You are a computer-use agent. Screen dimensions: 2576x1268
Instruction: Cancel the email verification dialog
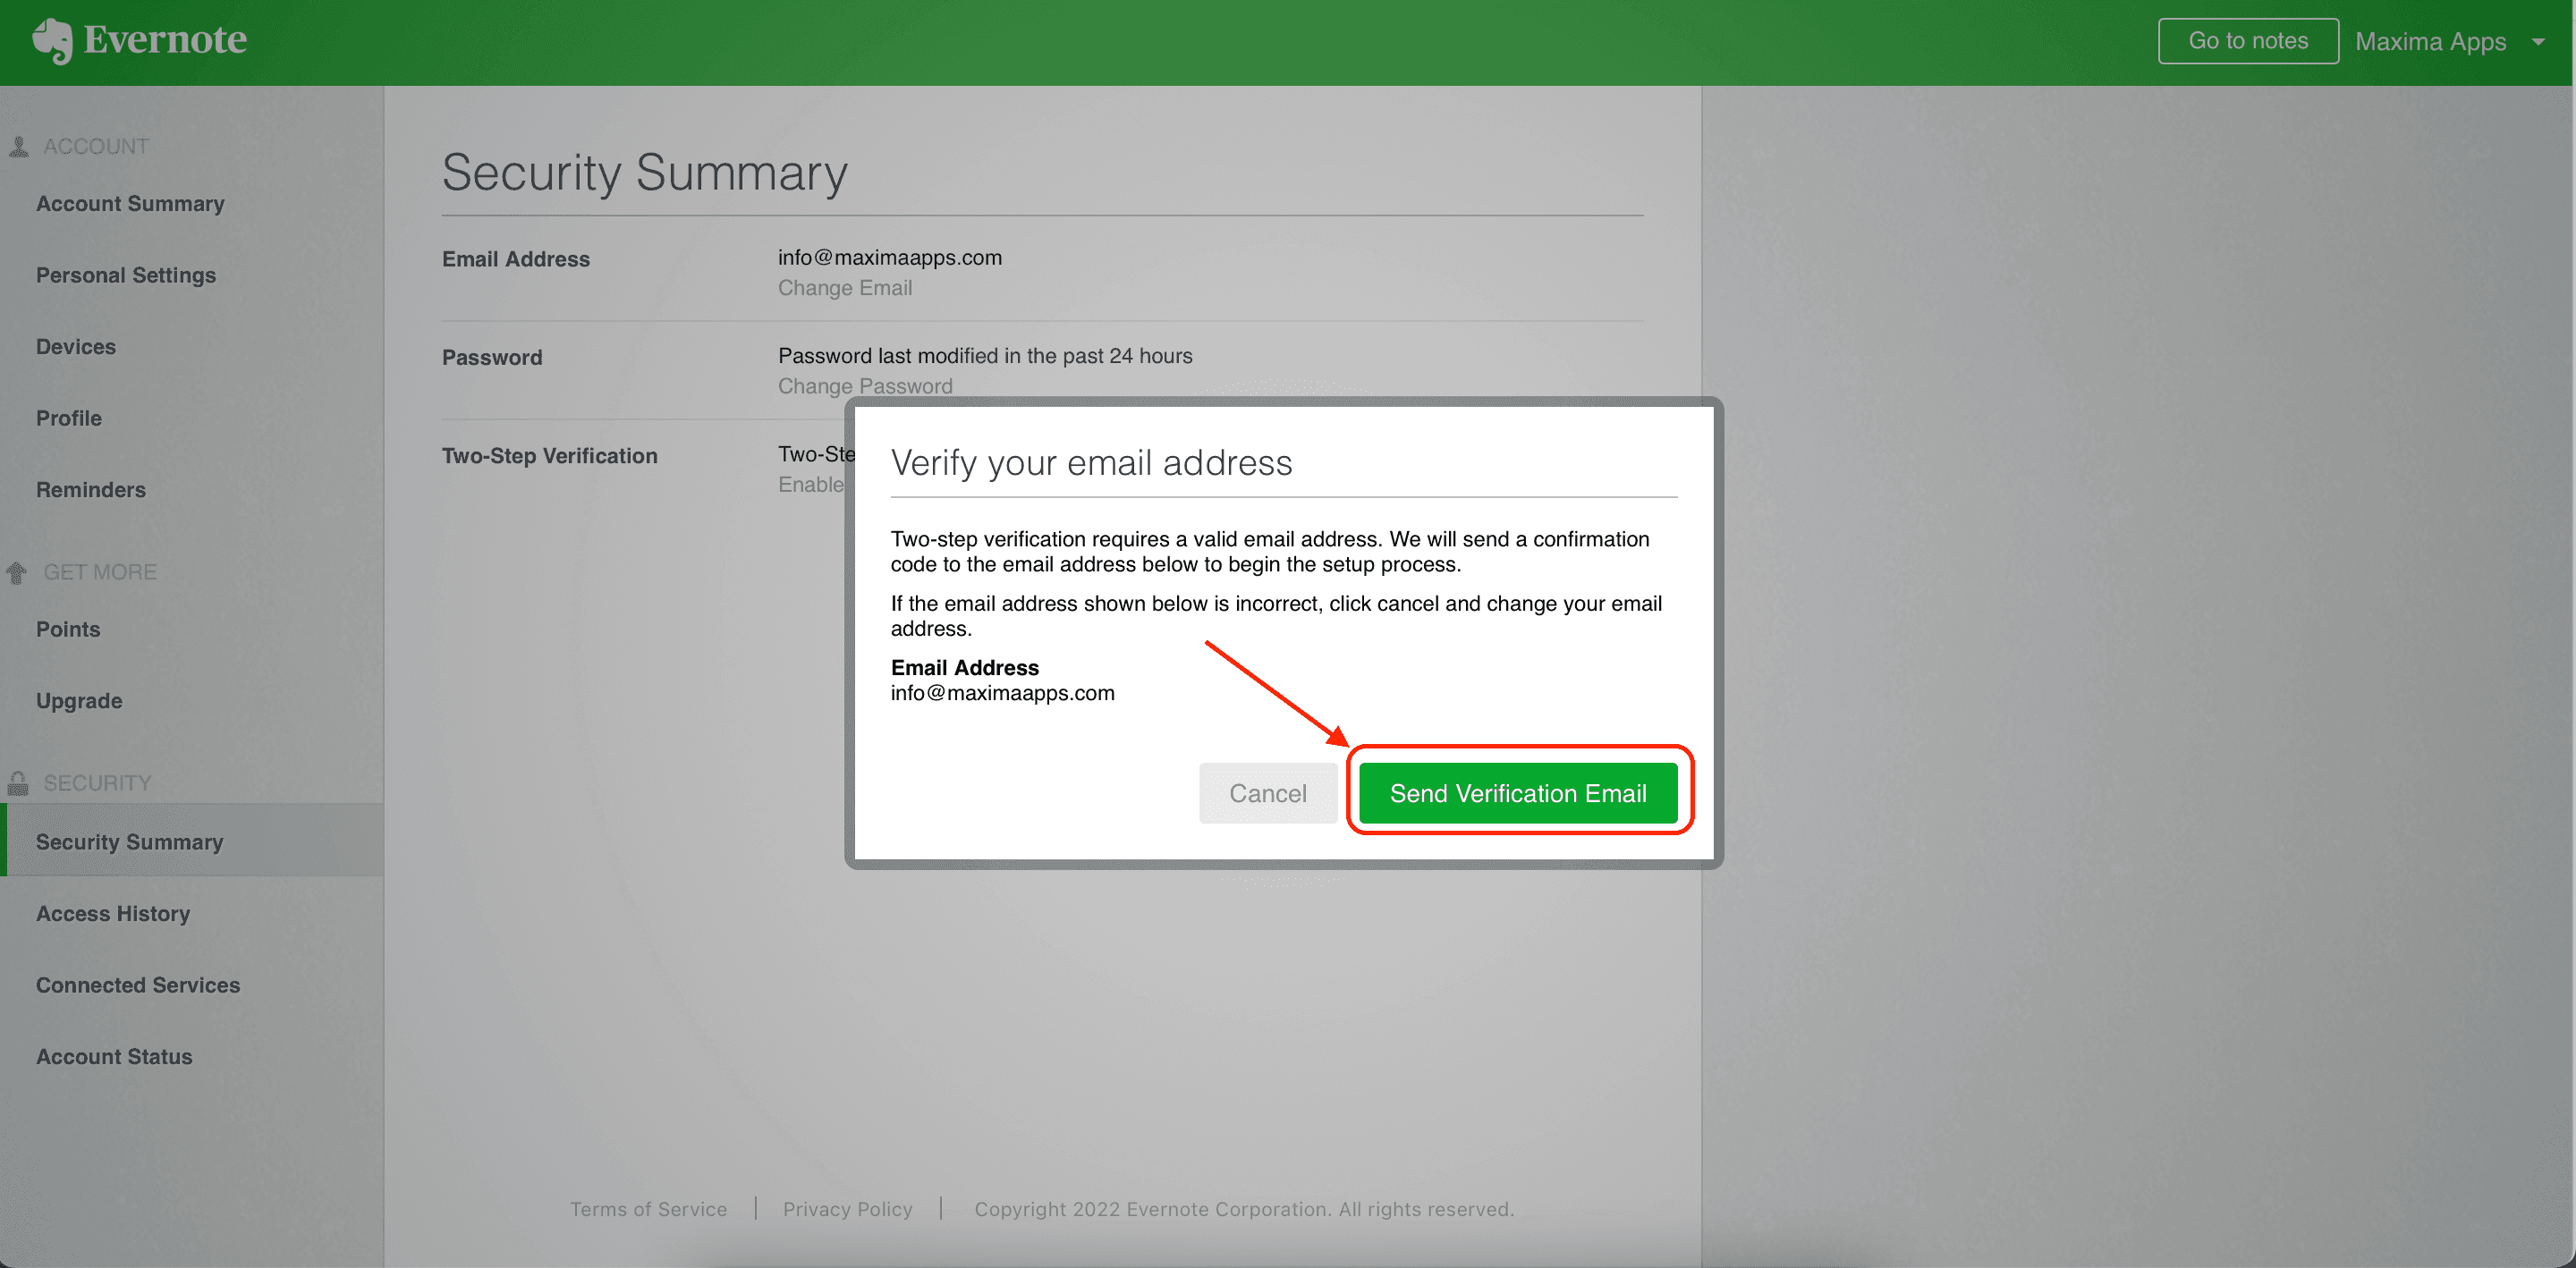pyautogui.click(x=1267, y=793)
